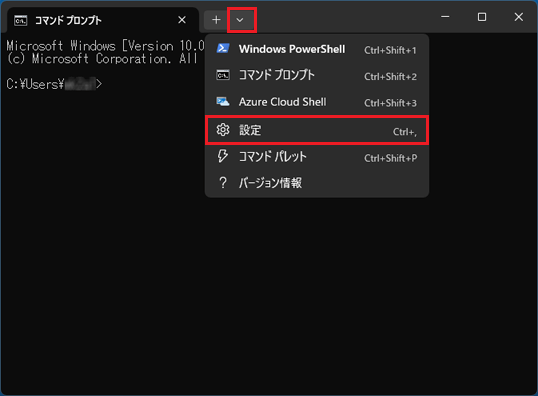Open コマンド プロンプト profile from menu

pyautogui.click(x=317, y=75)
